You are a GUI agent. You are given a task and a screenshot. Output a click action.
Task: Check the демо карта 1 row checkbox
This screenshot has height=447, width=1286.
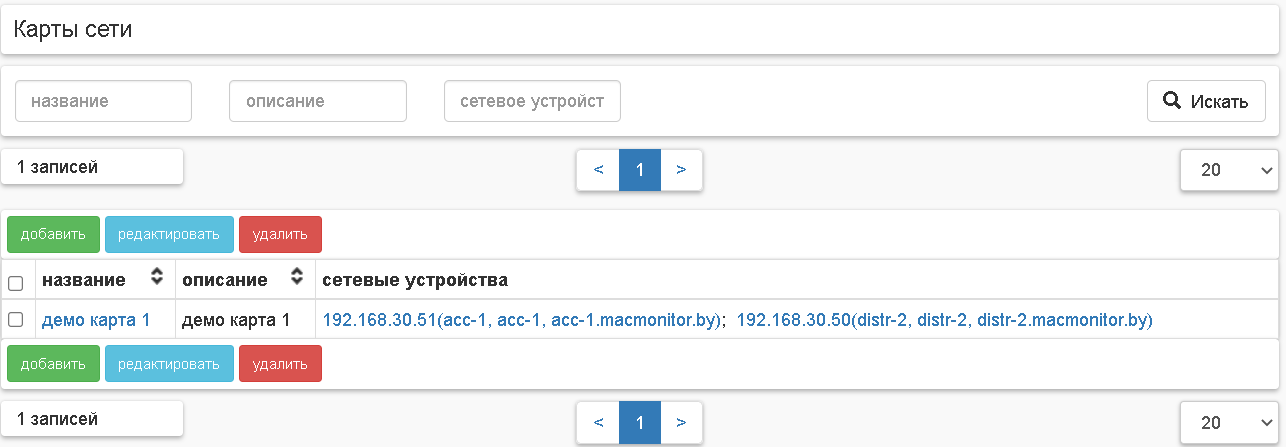15,320
